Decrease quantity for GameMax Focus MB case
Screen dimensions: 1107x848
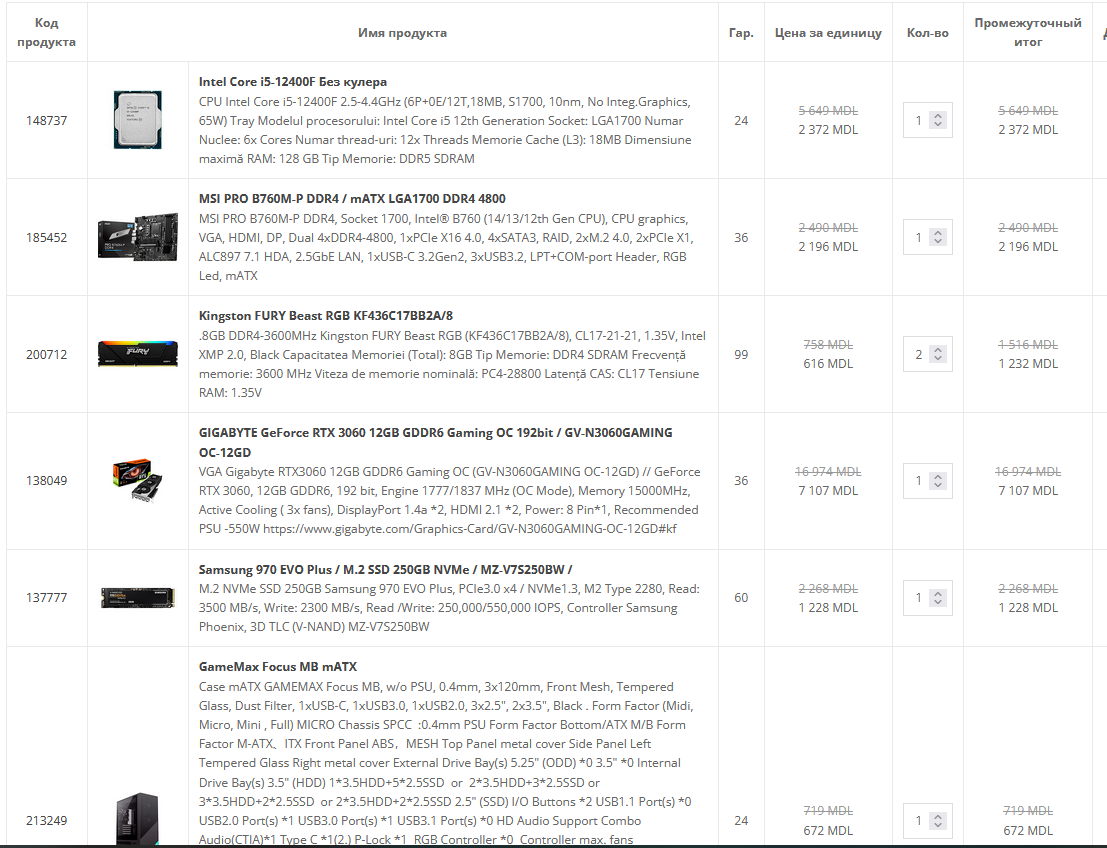coord(938,825)
